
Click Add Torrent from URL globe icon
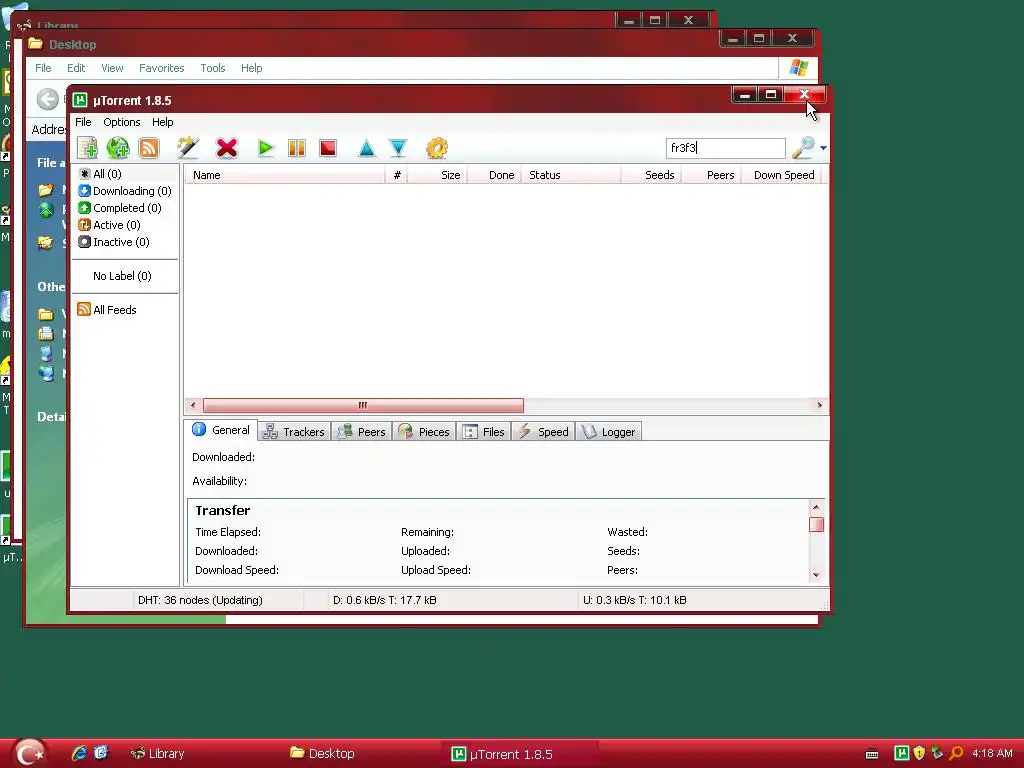pyautogui.click(x=118, y=148)
